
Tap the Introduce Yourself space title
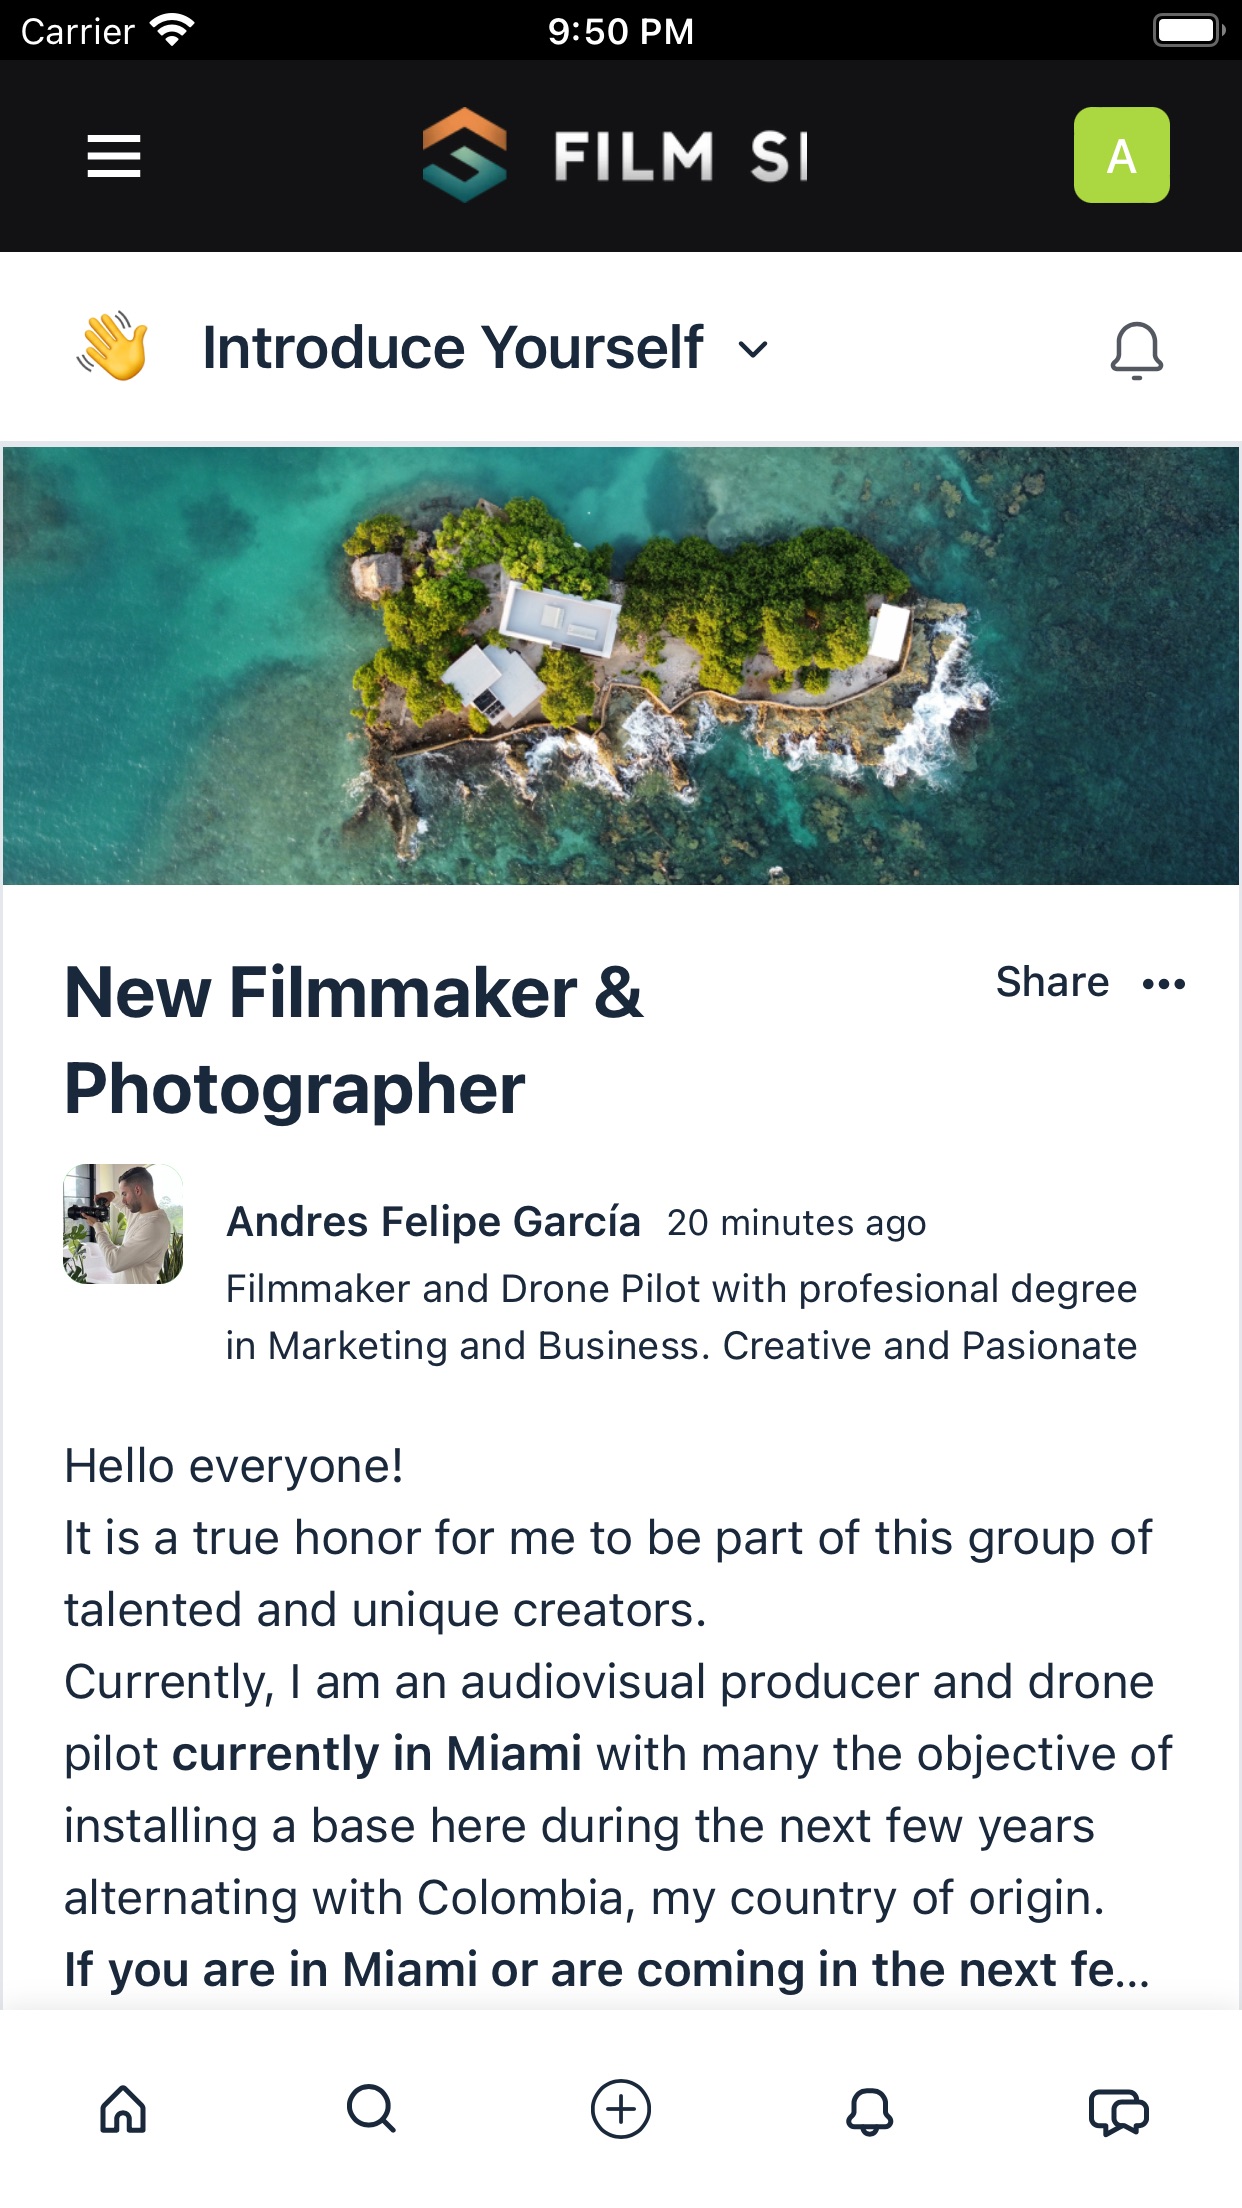pos(453,348)
